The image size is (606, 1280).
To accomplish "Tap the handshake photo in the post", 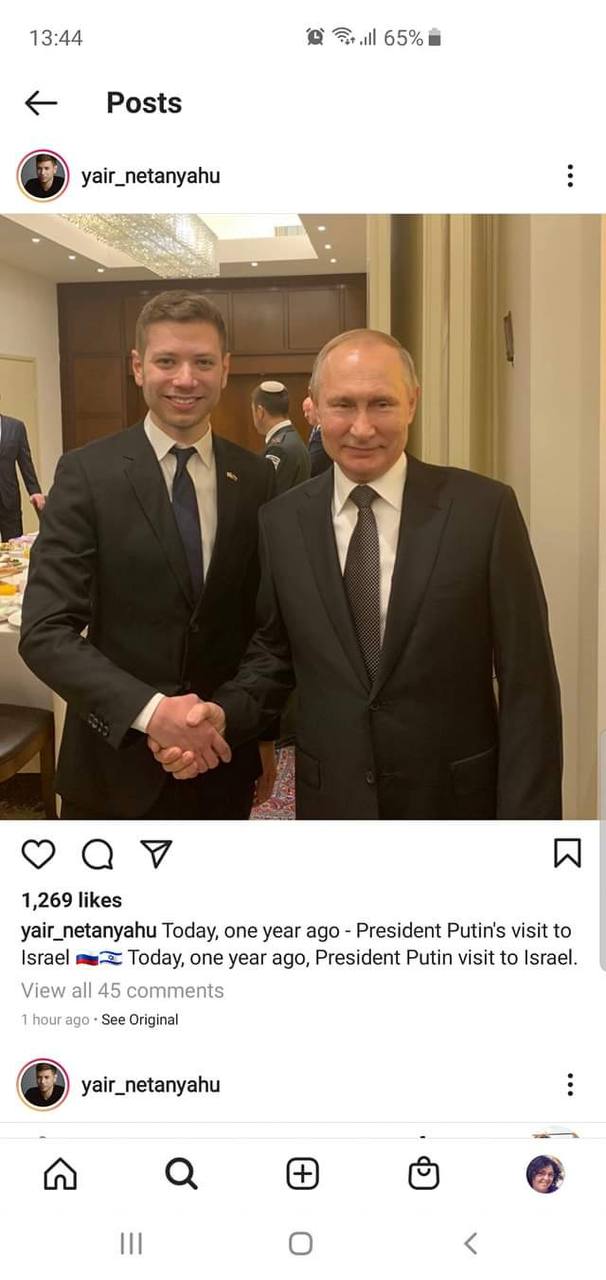I will pyautogui.click(x=303, y=517).
